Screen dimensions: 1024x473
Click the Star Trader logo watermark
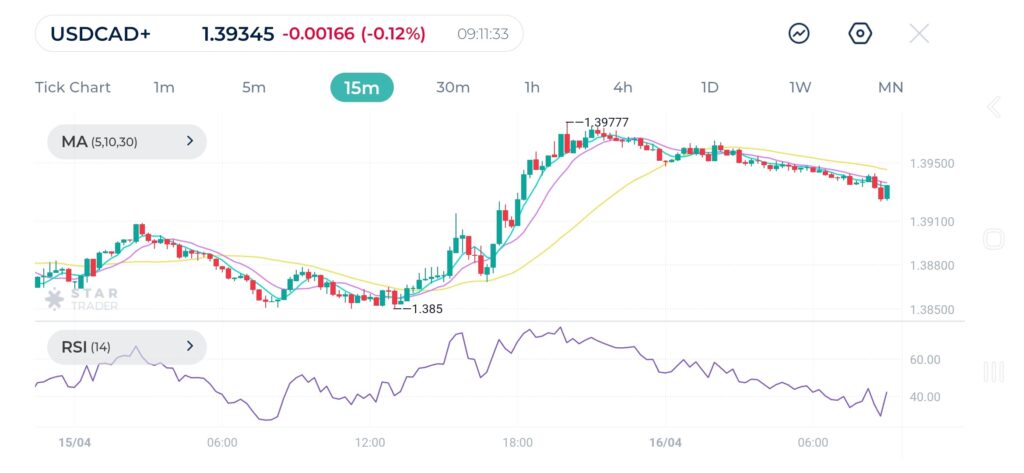(82, 299)
